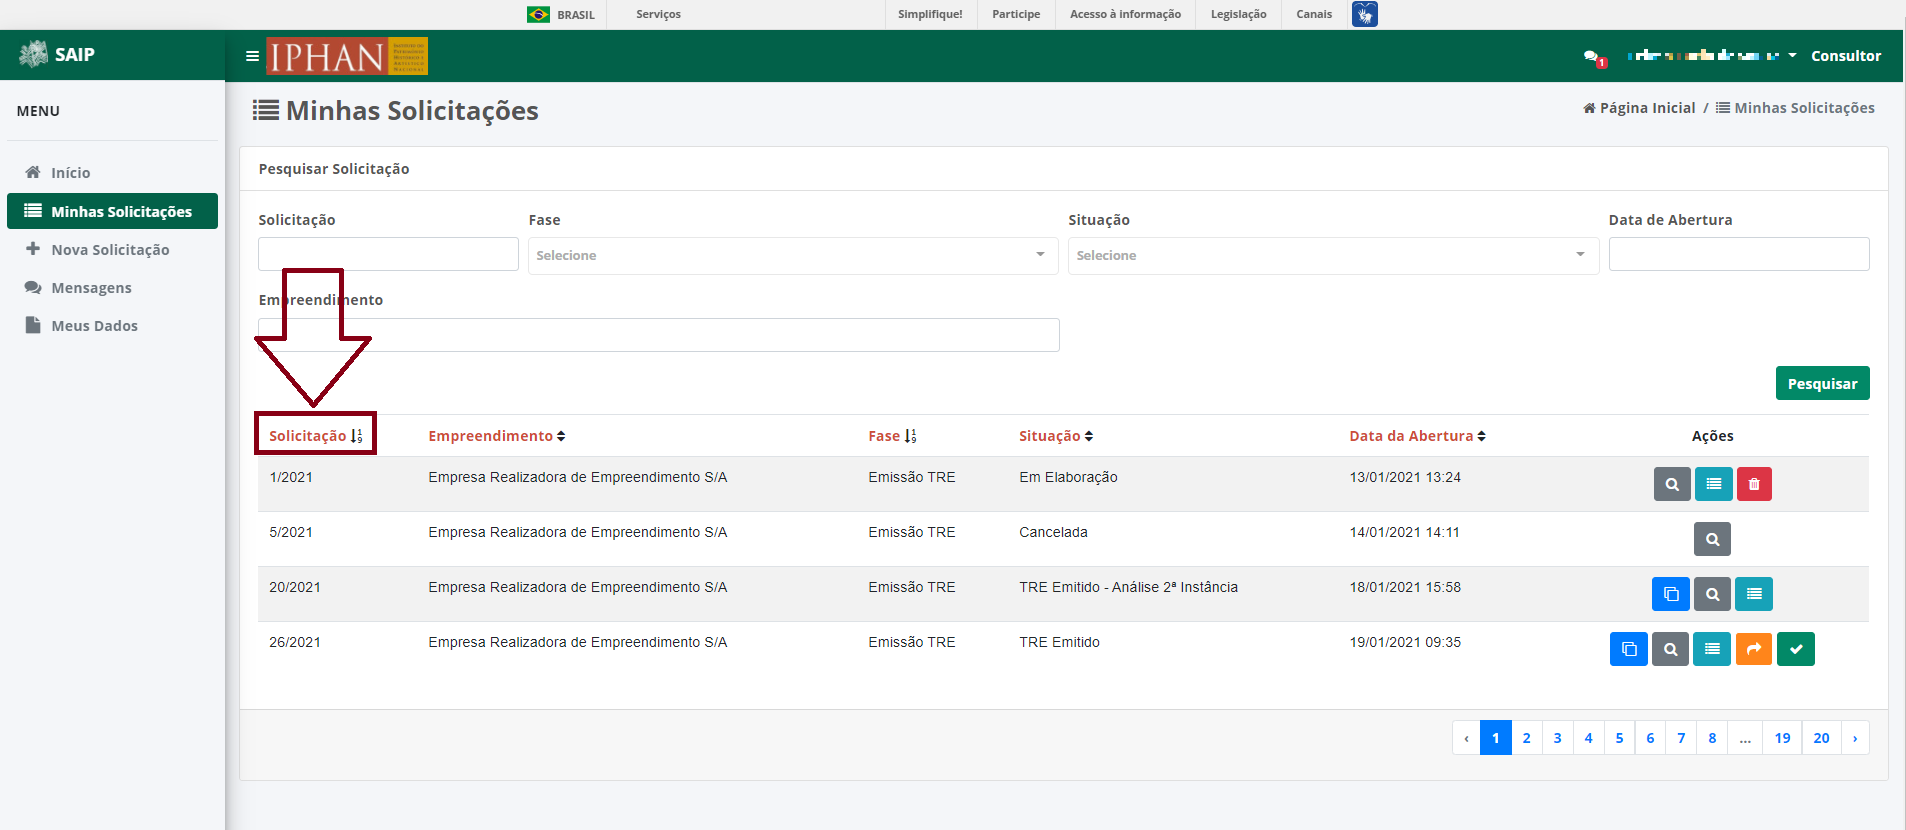Click the 1/2021 request number cell
The width and height of the screenshot is (1906, 830).
click(291, 477)
